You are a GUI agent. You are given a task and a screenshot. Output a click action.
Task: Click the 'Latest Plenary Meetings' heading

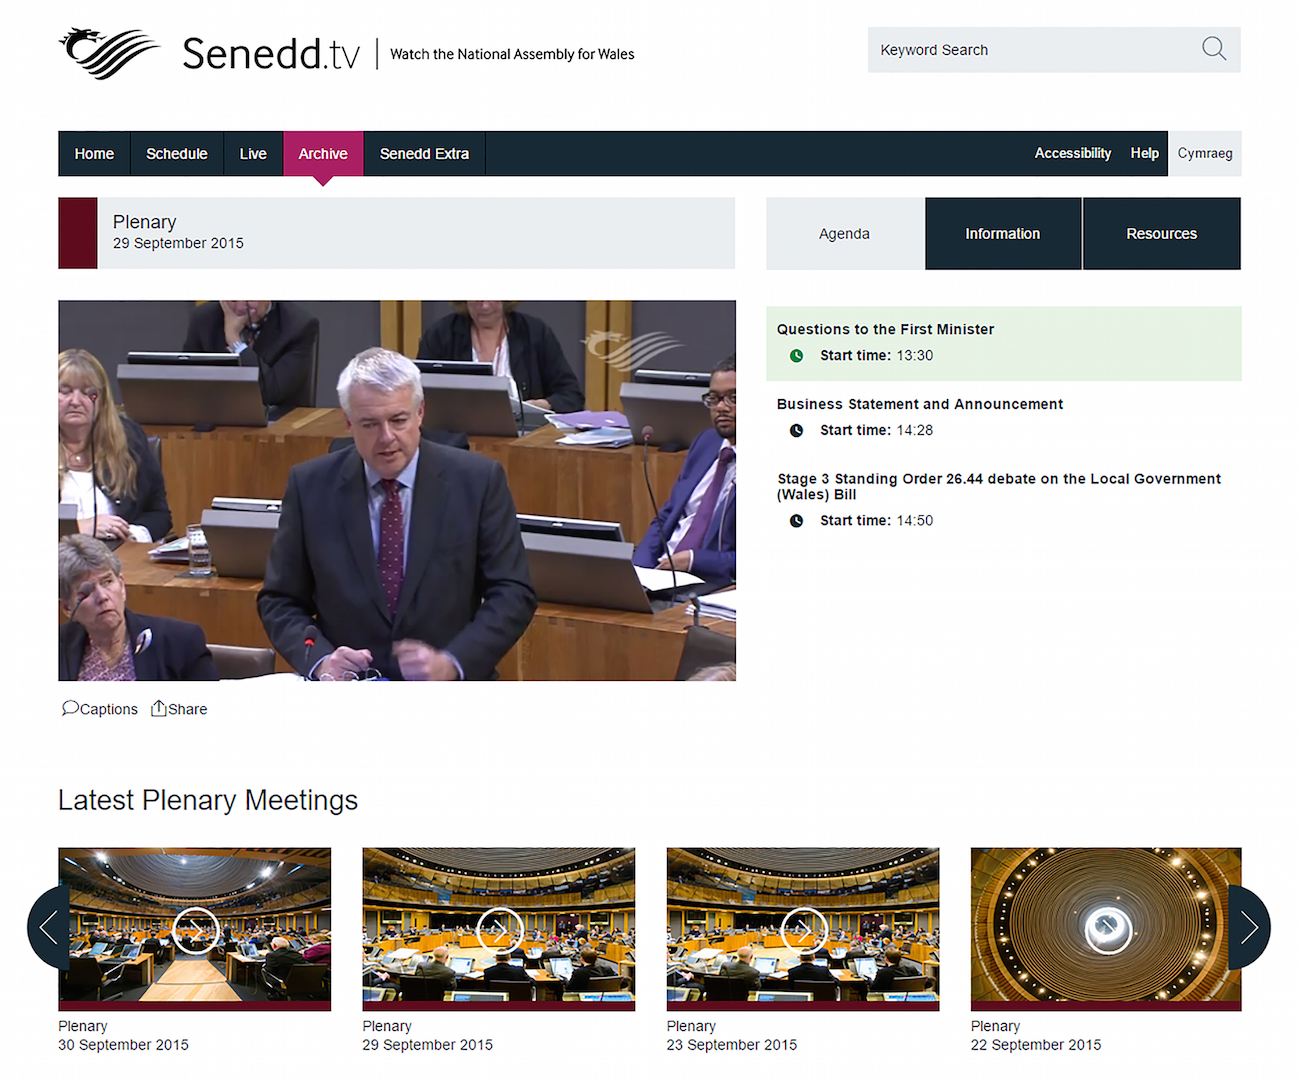(208, 800)
